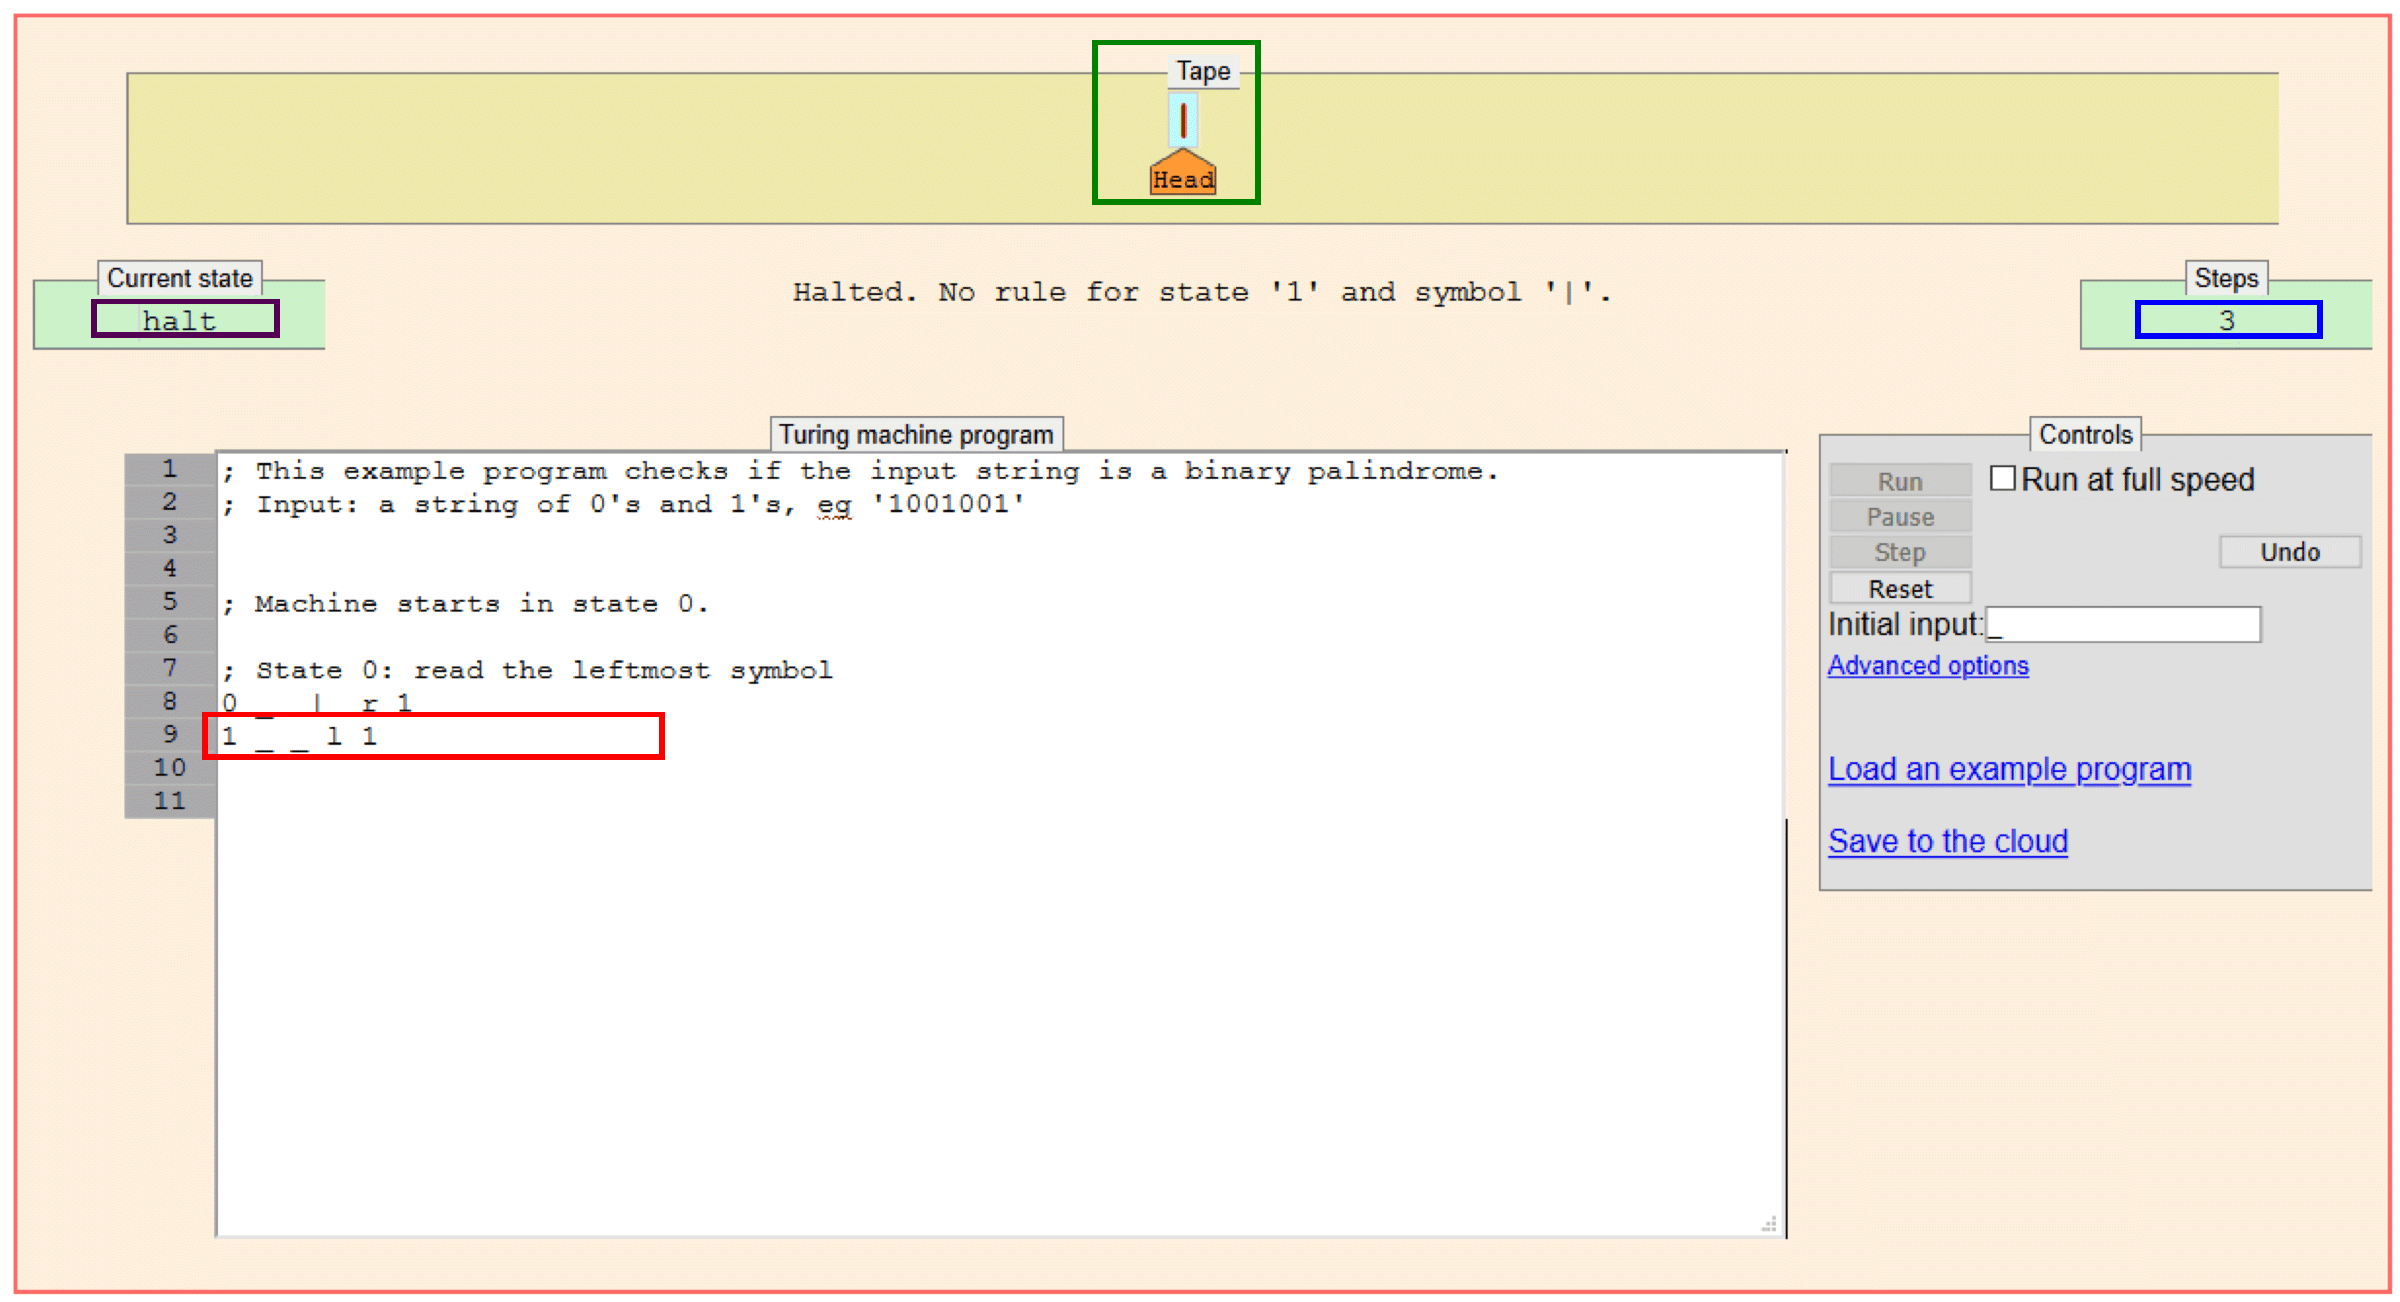Click the halted status message text
Viewport: 2400px width, 1302px height.
(x=1202, y=292)
